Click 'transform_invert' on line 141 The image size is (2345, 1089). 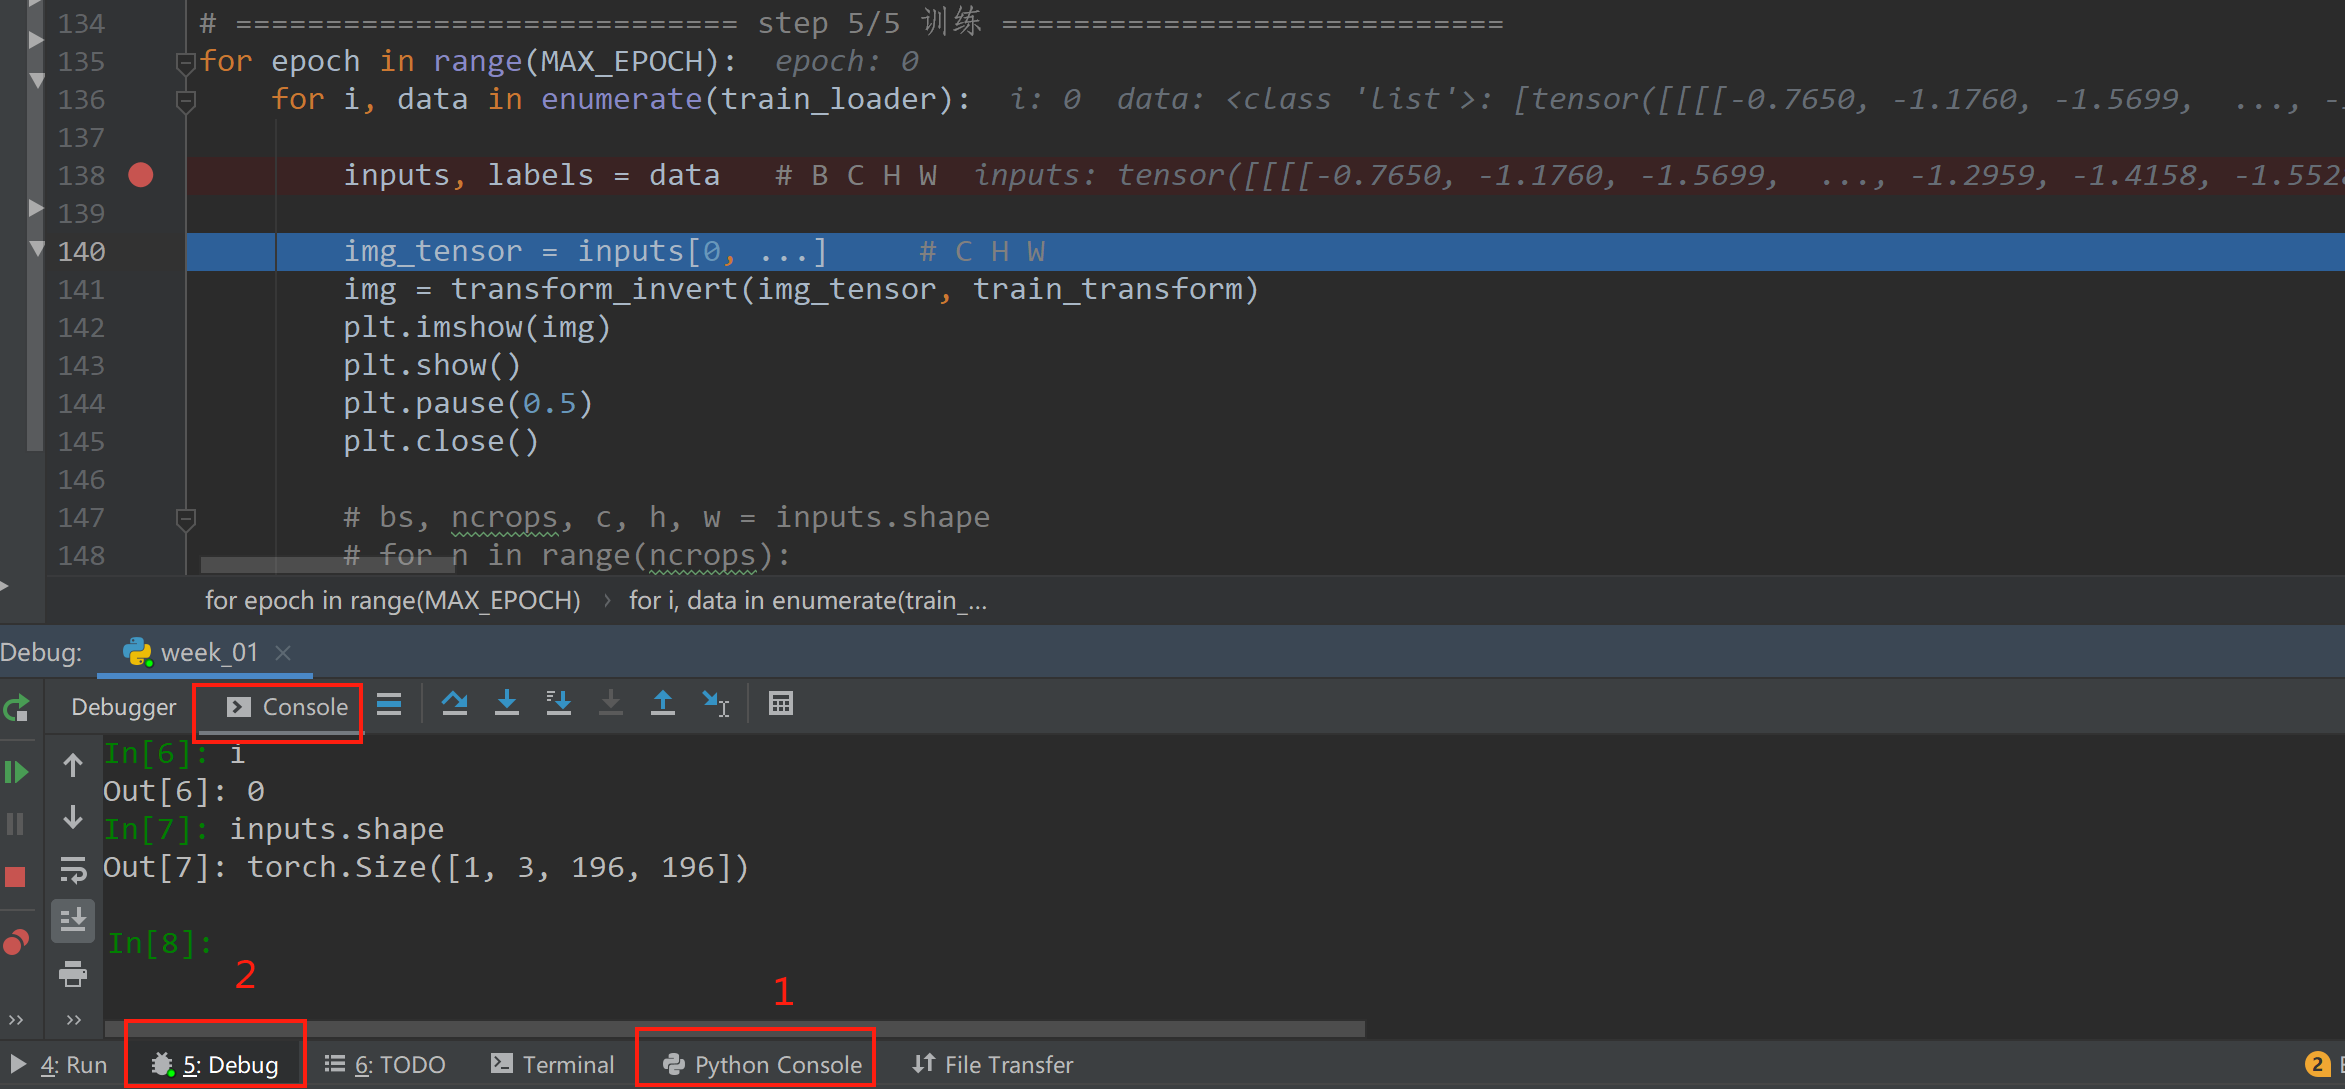(x=594, y=290)
